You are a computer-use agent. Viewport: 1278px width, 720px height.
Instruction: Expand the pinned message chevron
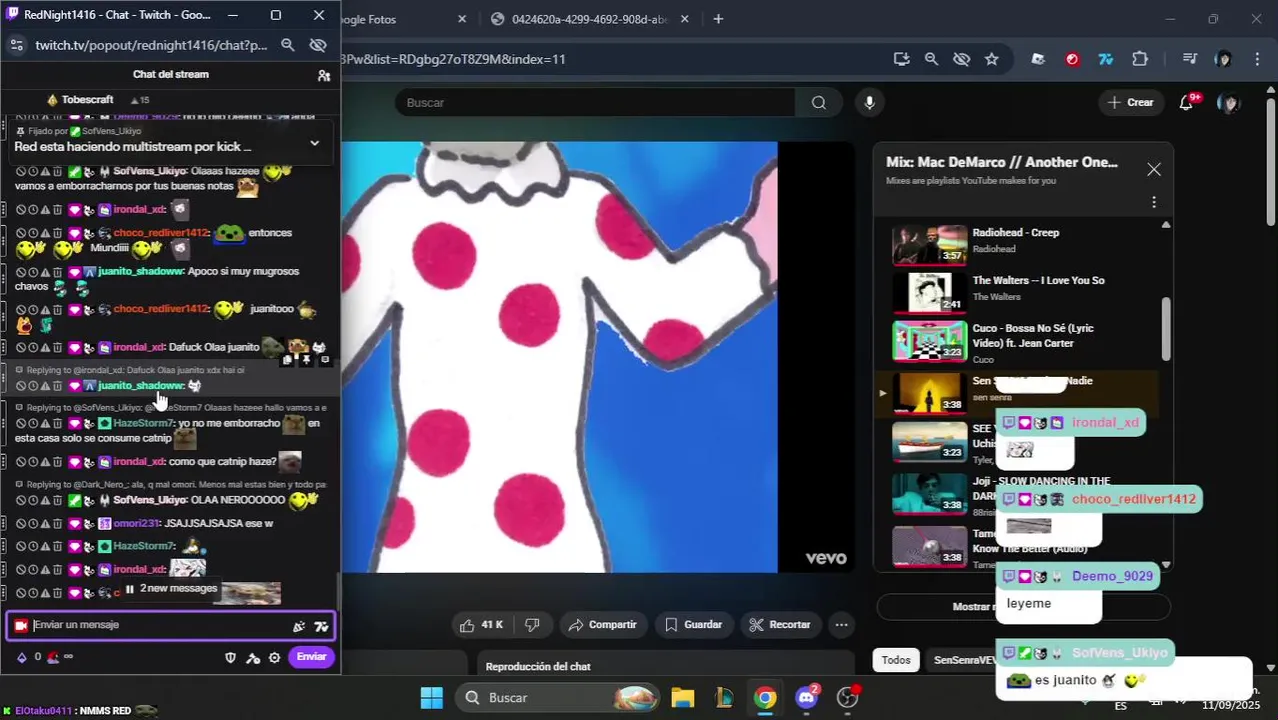pyautogui.click(x=314, y=143)
